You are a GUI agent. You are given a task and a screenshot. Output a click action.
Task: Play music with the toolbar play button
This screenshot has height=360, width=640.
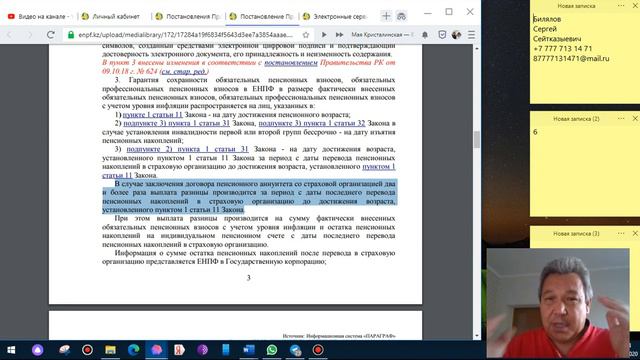[x=324, y=35]
